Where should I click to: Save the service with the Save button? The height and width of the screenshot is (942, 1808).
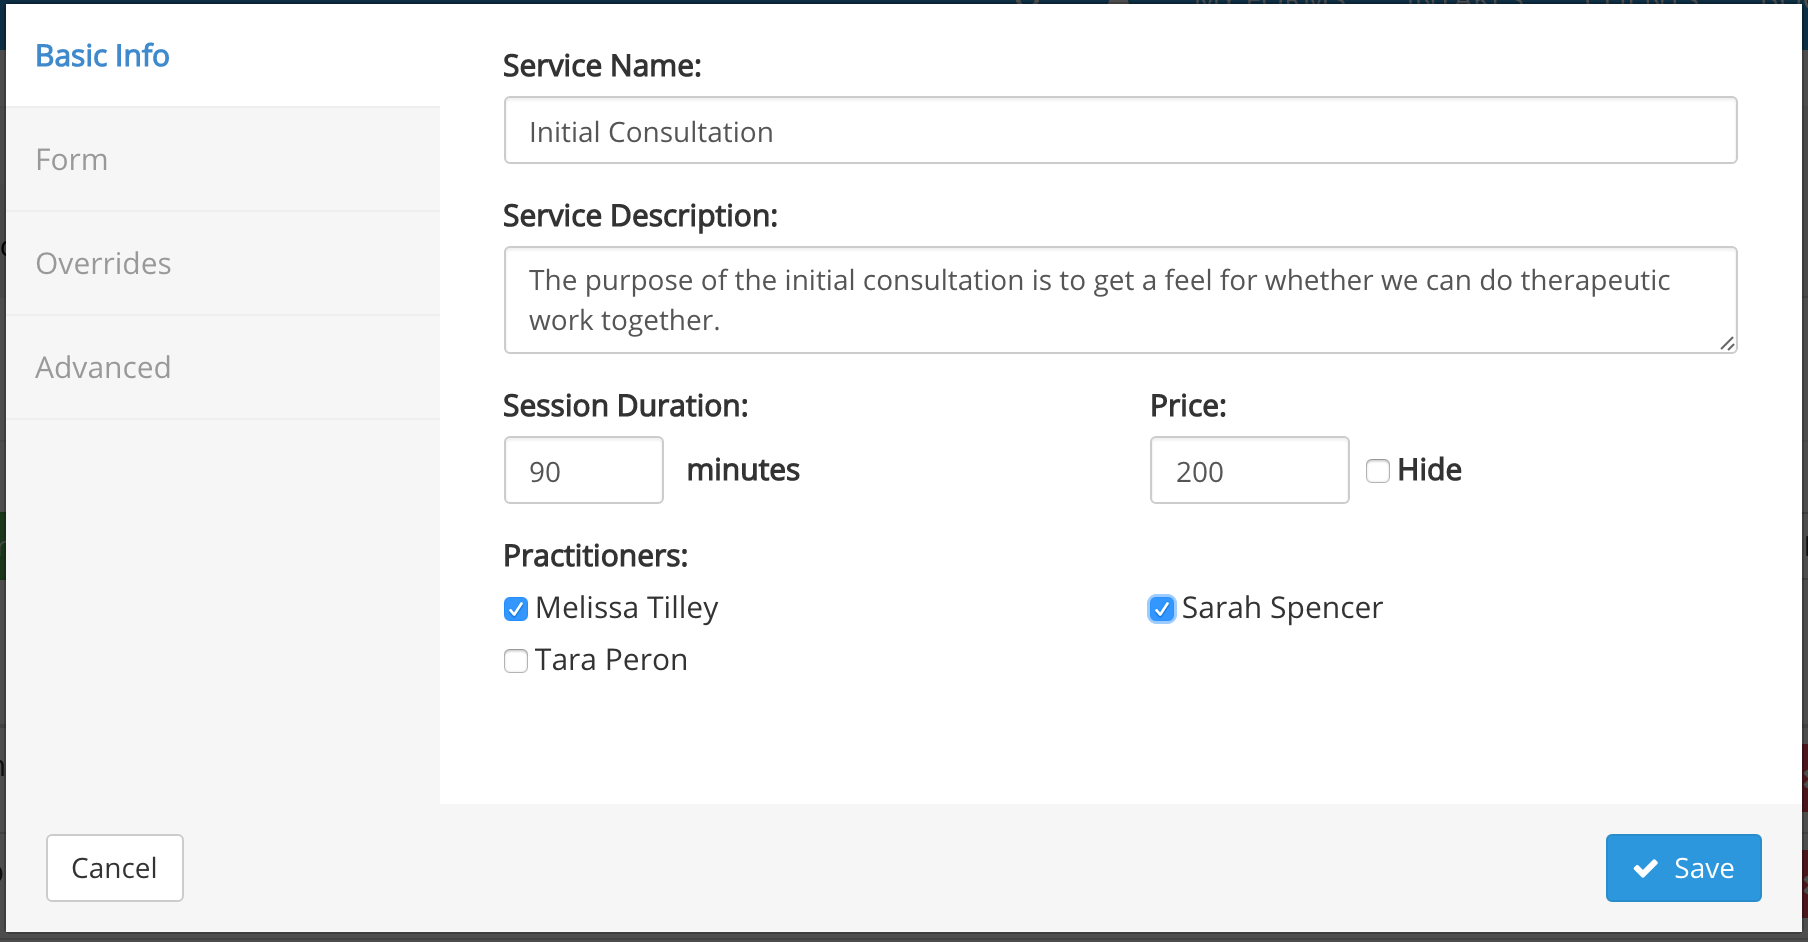pyautogui.click(x=1683, y=868)
